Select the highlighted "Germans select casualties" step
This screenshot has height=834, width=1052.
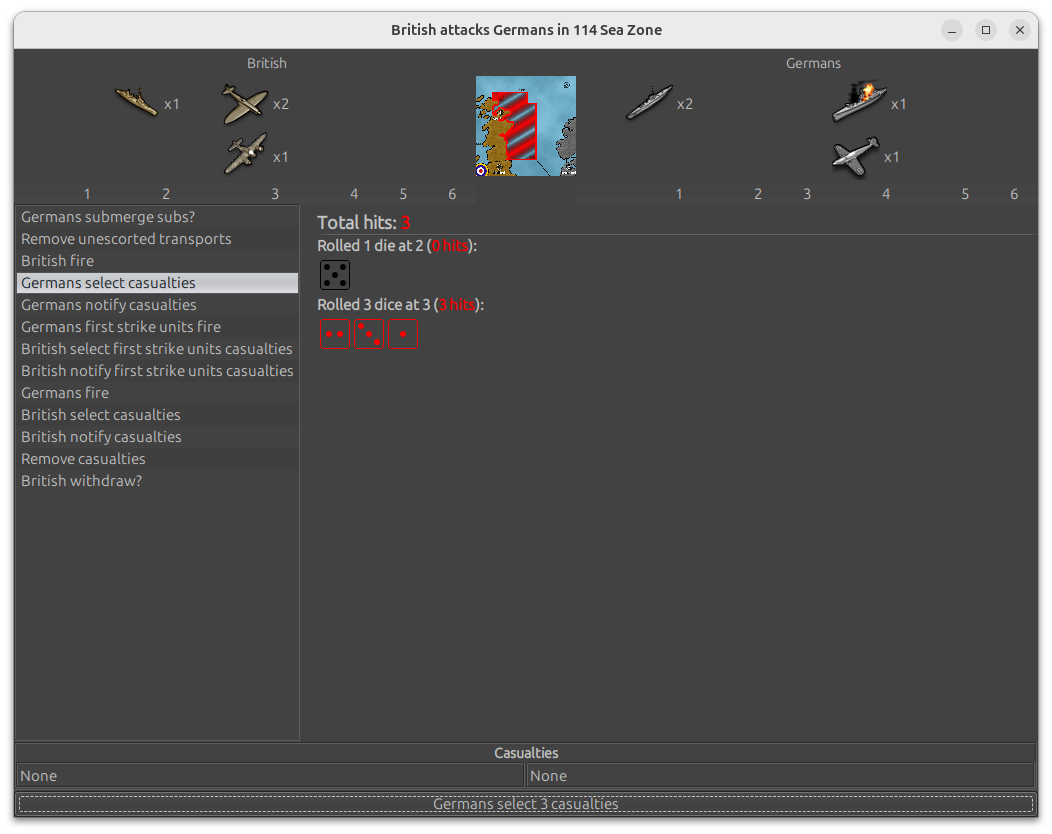click(x=108, y=283)
